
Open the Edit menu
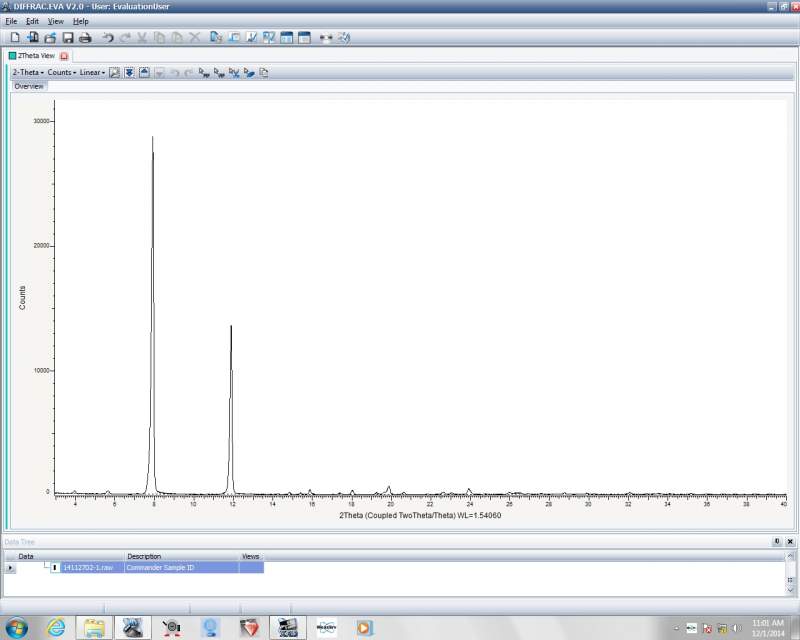pos(32,21)
